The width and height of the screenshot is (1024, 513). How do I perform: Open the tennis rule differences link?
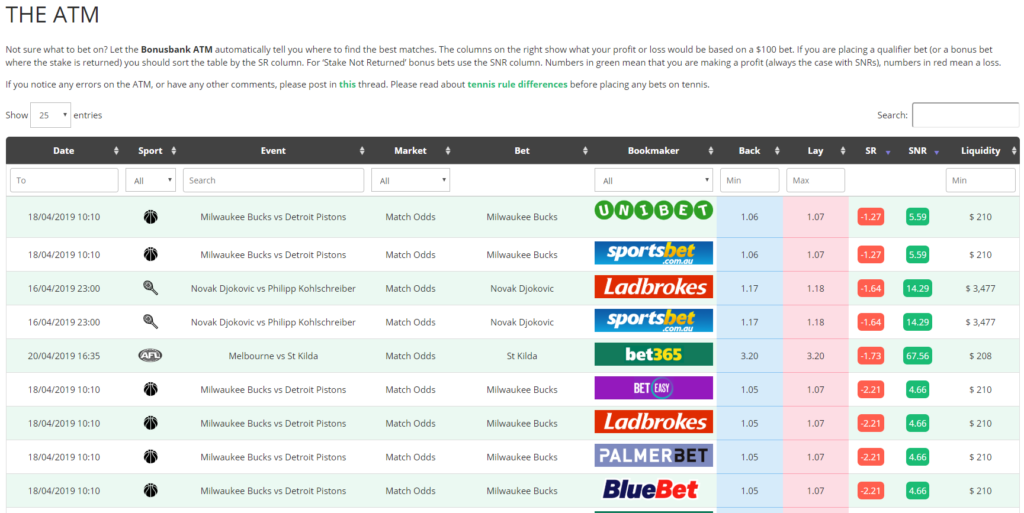pyautogui.click(x=517, y=84)
